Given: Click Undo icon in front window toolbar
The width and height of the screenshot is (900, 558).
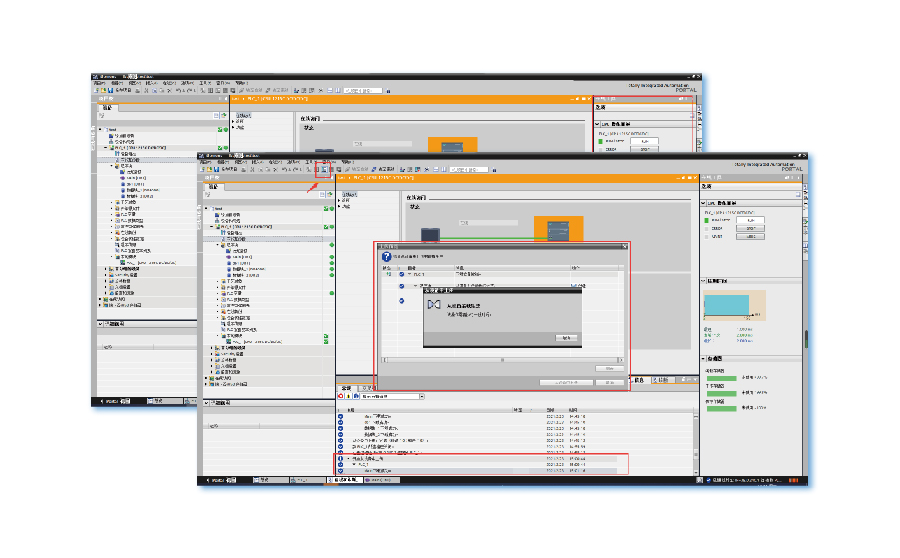Looking at the screenshot, I should click(285, 170).
